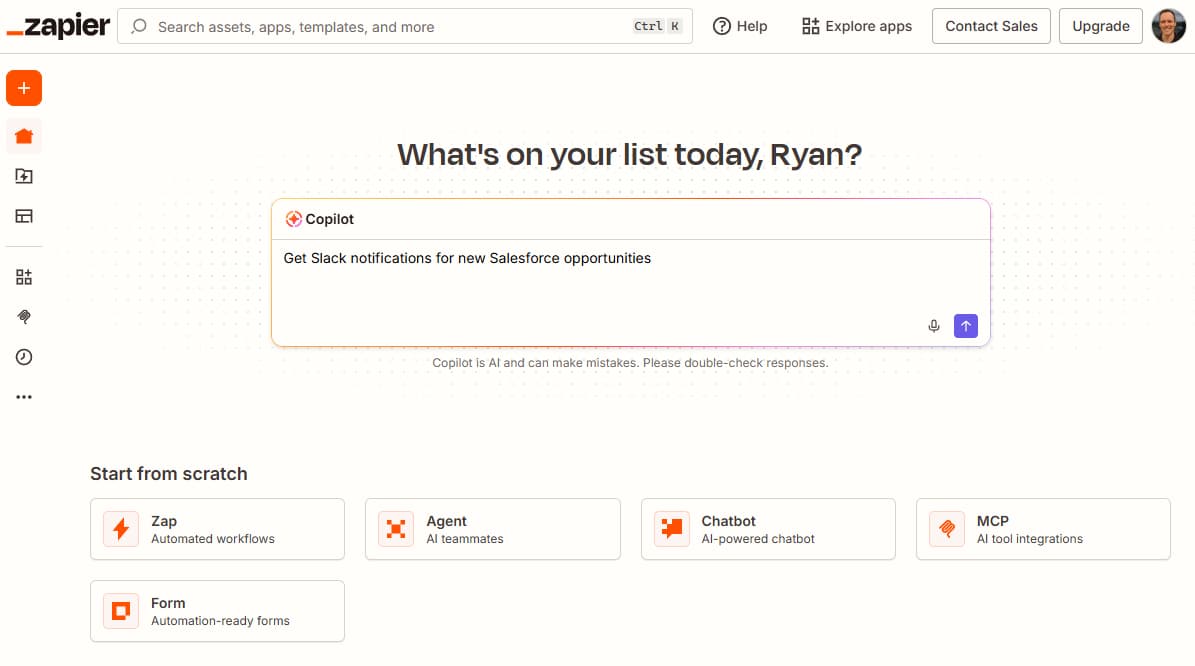Viewport: 1195px width, 666px height.
Task: Open the Home icon in sidebar
Action: [x=24, y=136]
